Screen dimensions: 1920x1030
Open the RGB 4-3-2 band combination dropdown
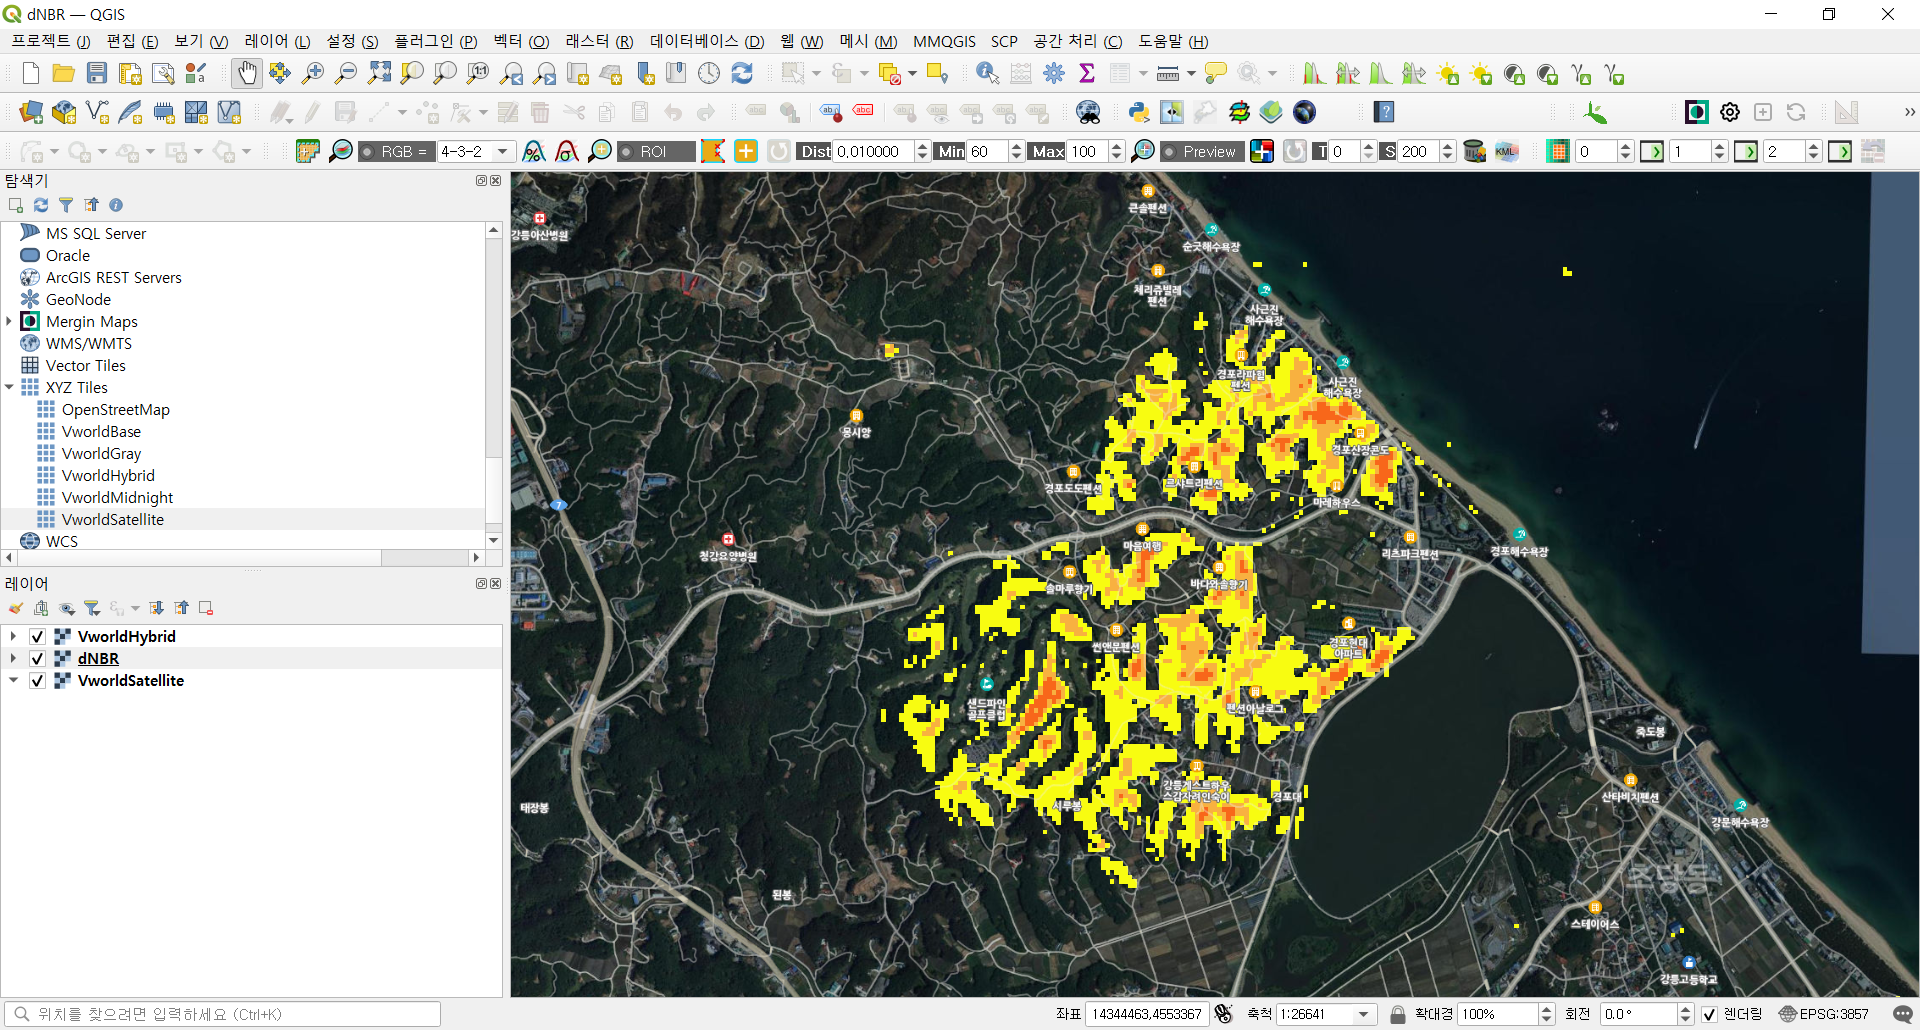click(x=502, y=152)
